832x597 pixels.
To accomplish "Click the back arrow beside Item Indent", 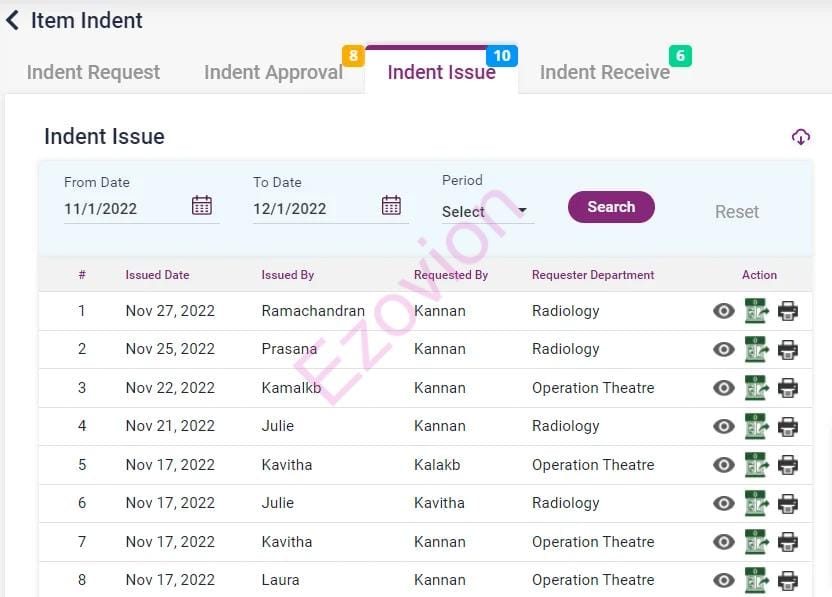I will 13,20.
